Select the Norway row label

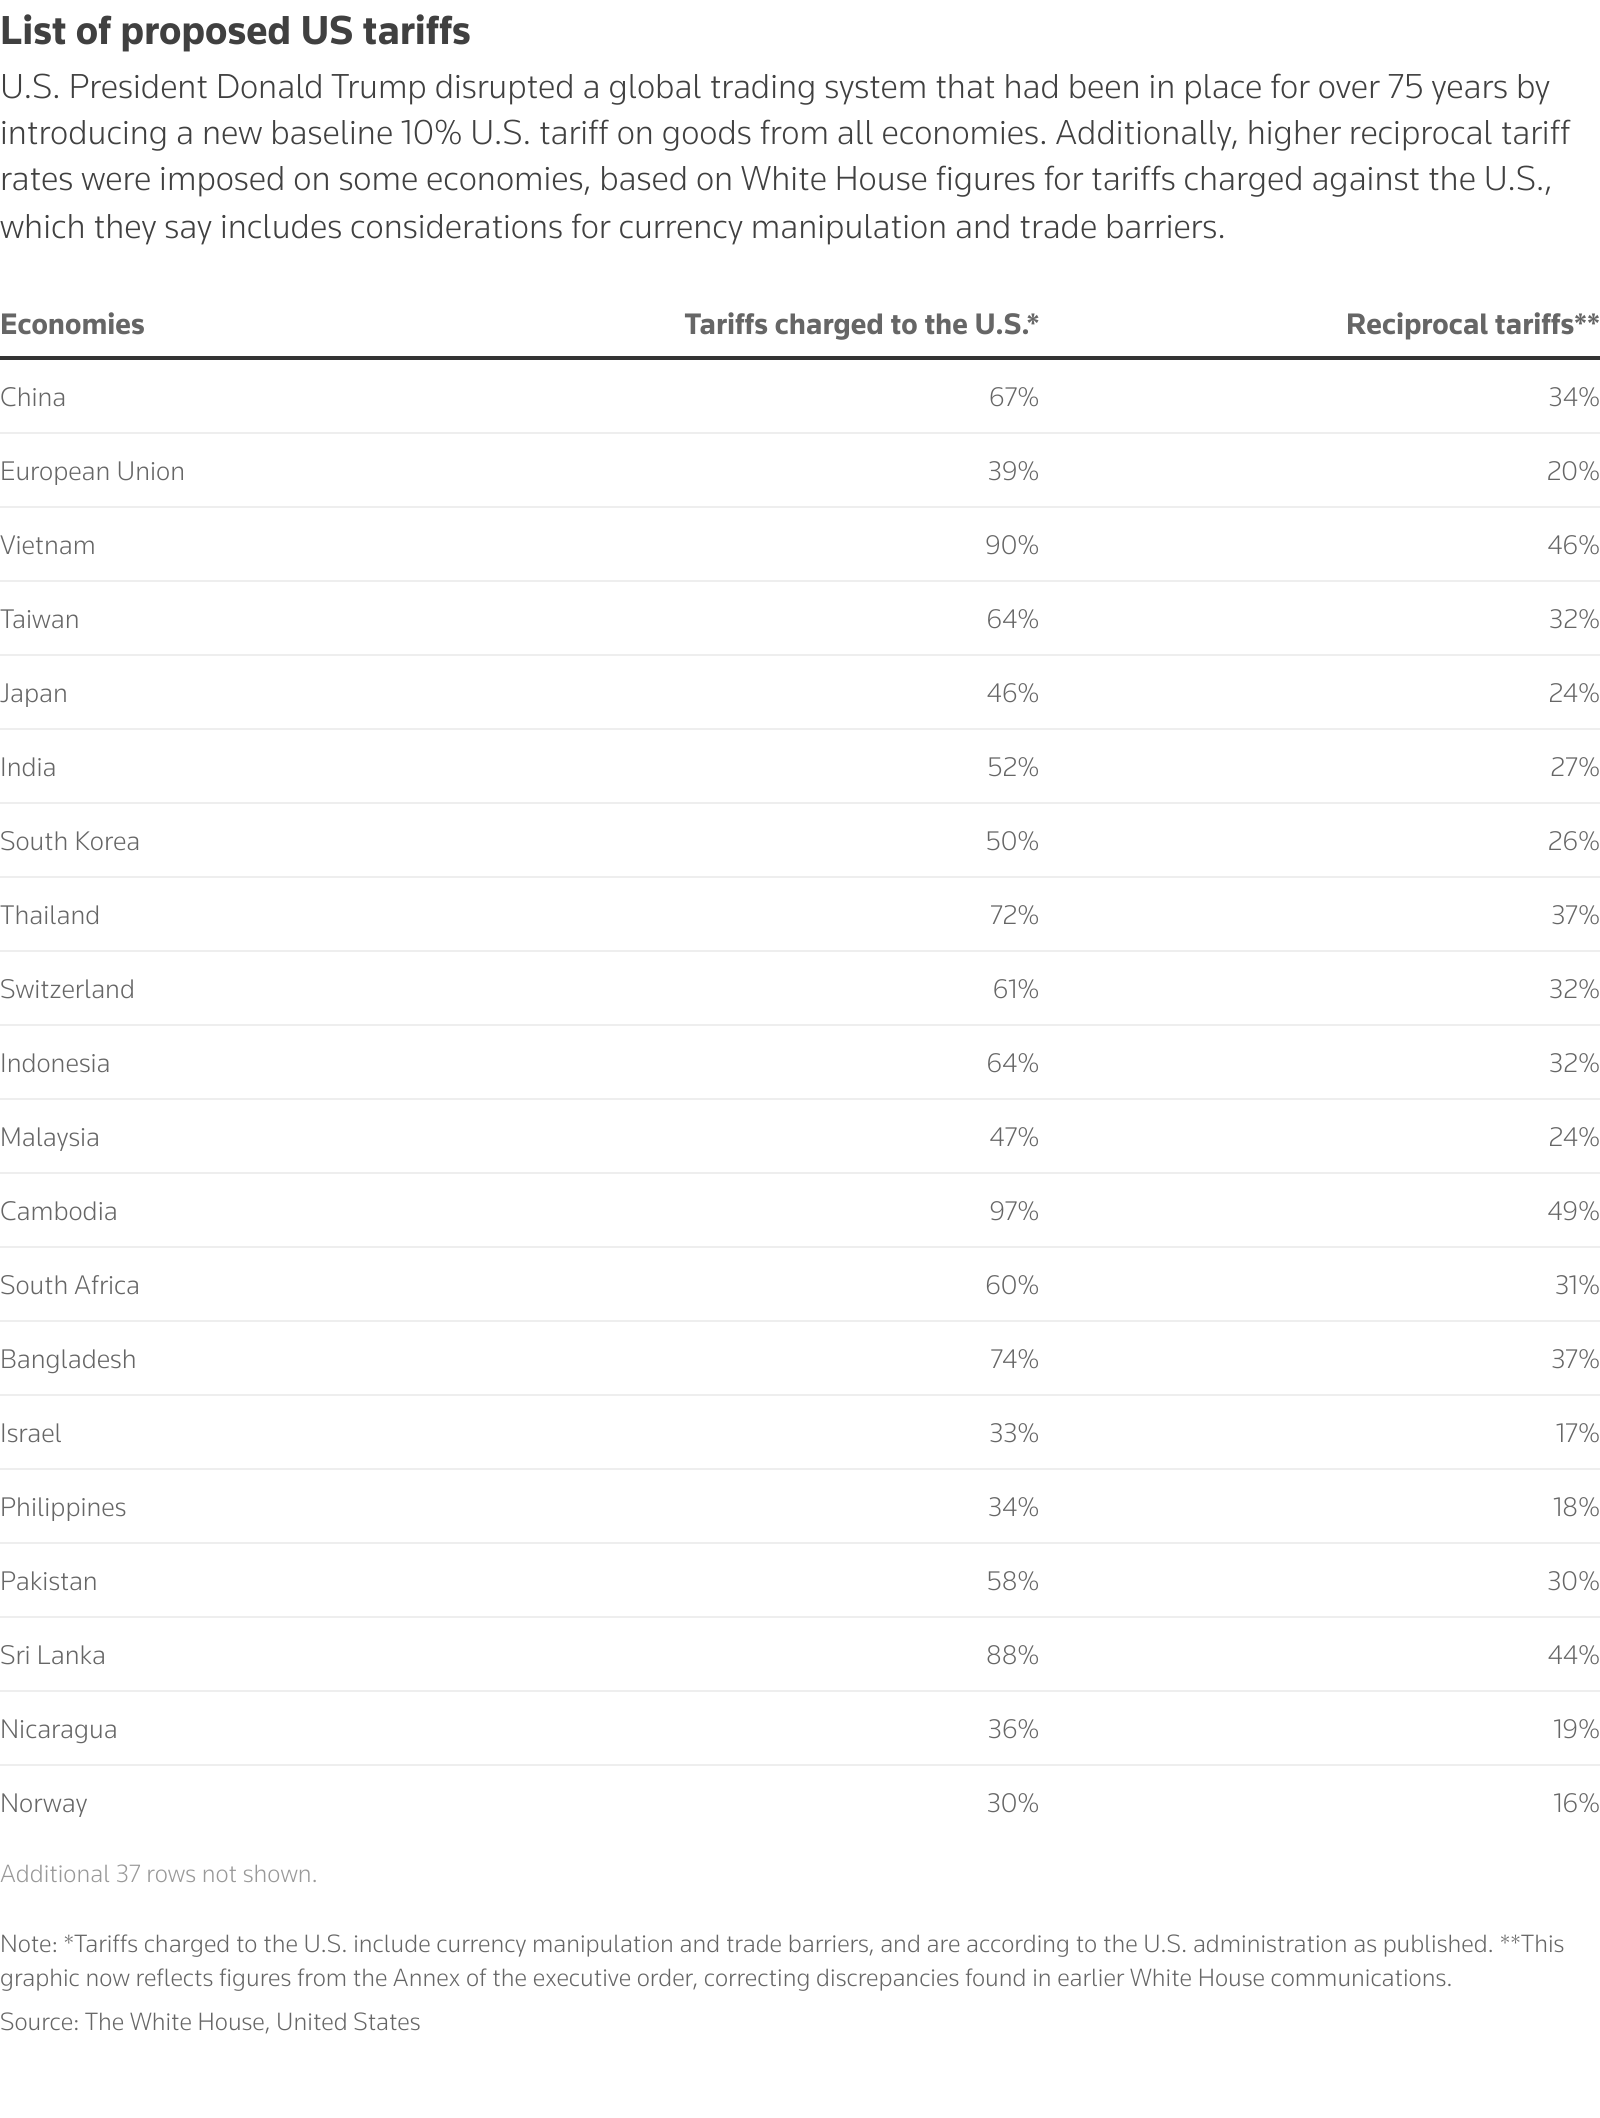click(44, 1803)
